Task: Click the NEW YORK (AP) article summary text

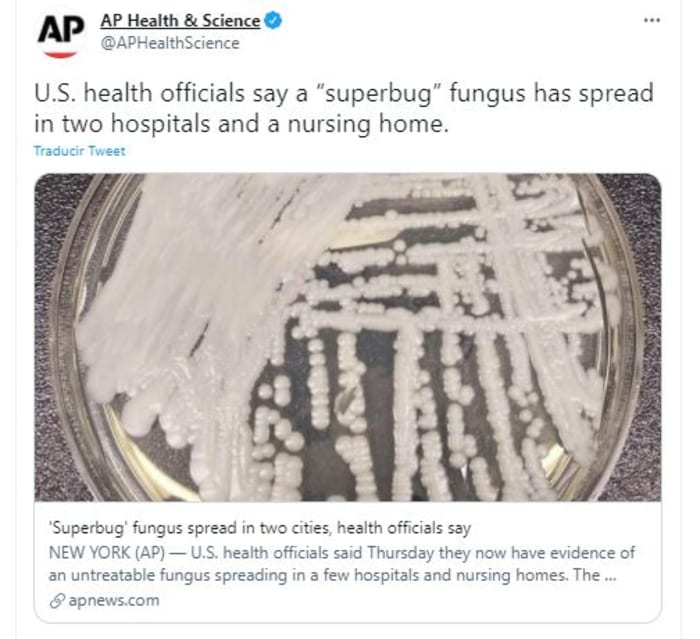Action: click(342, 564)
